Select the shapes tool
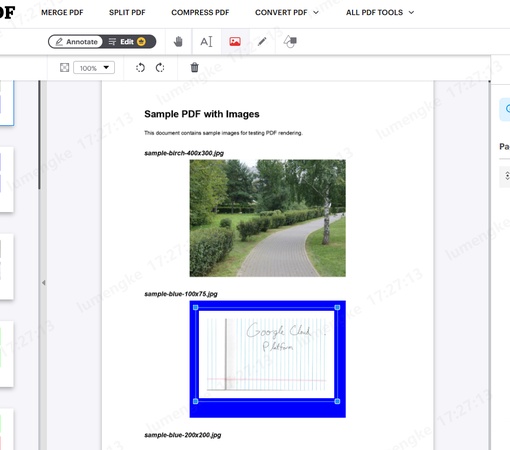The height and width of the screenshot is (450, 510). coord(290,42)
